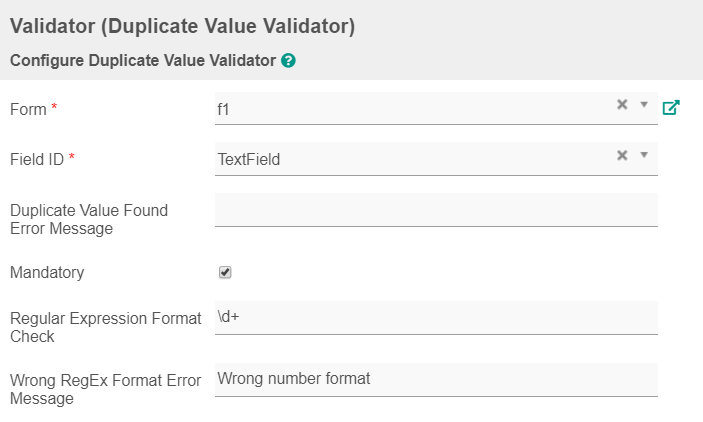Expand the Field ID dropdown arrow
The width and height of the screenshot is (703, 422).
coord(644,155)
